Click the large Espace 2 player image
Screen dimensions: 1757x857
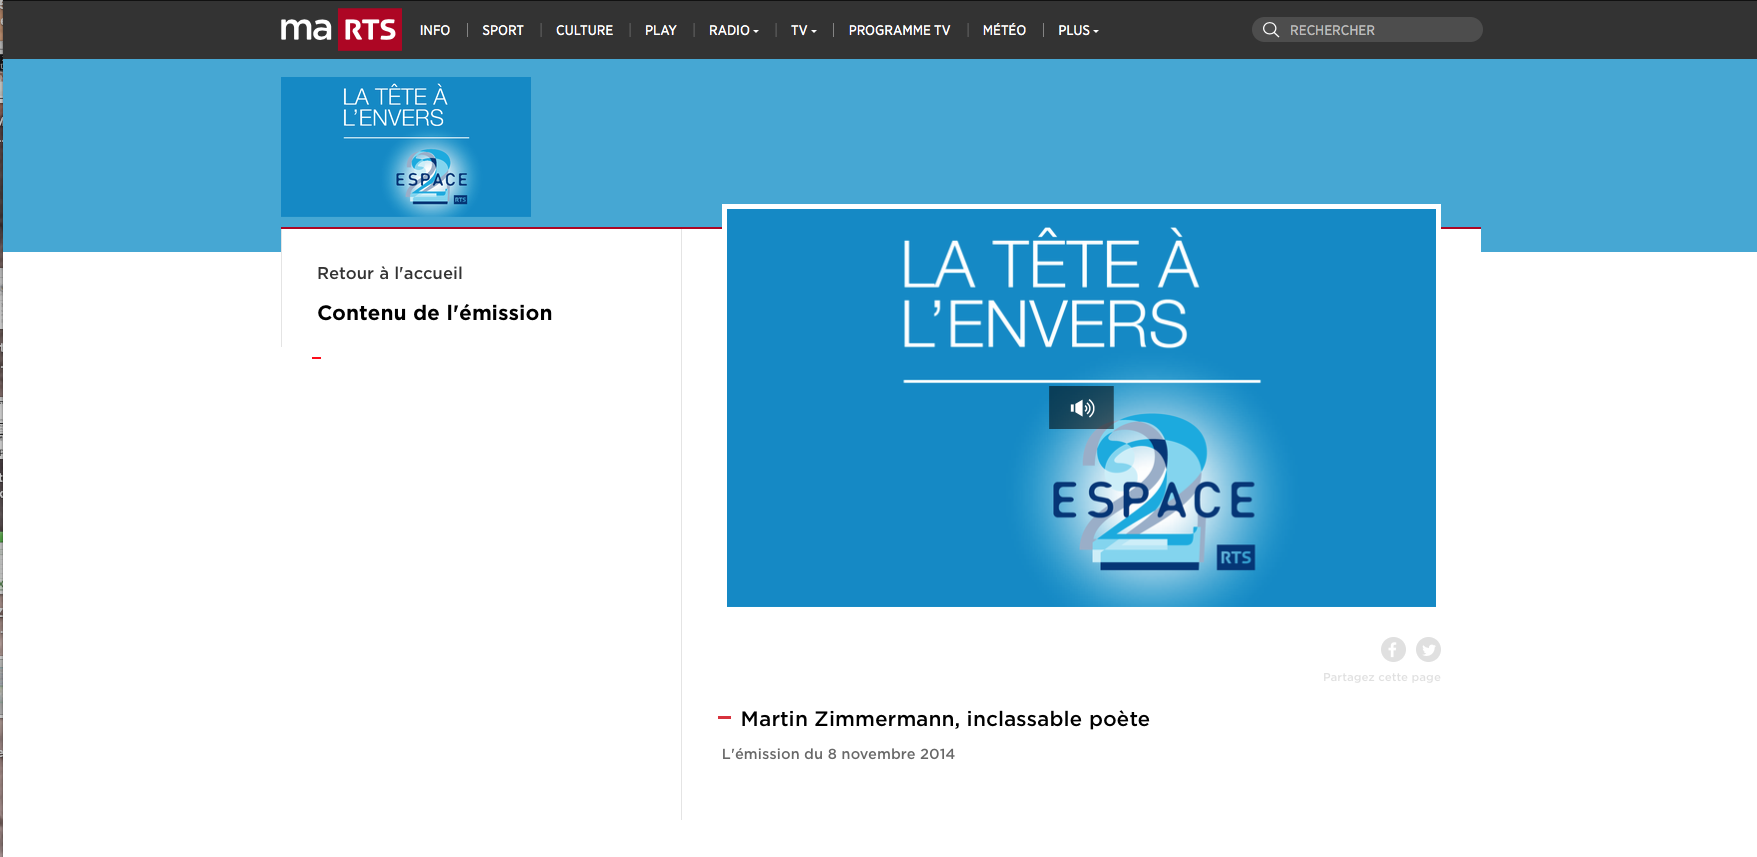(1081, 408)
